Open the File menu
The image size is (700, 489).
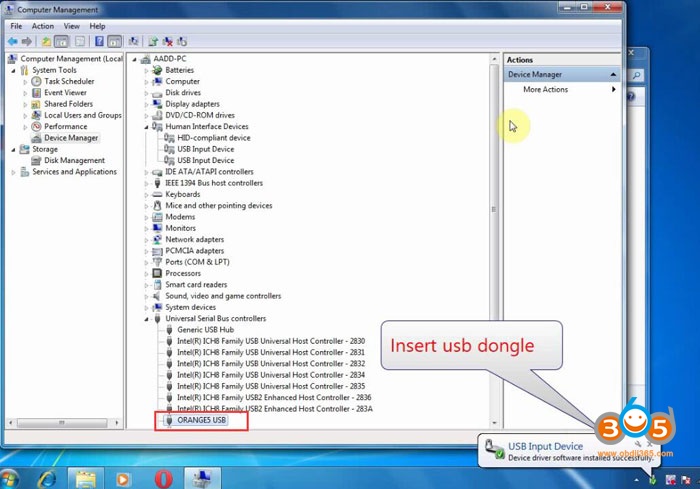[x=16, y=26]
